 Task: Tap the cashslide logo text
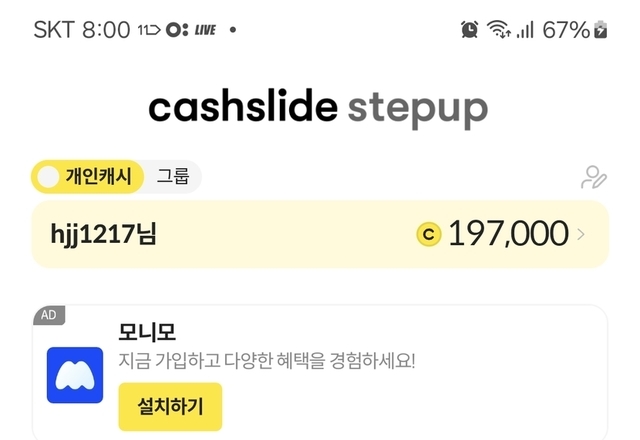243,108
